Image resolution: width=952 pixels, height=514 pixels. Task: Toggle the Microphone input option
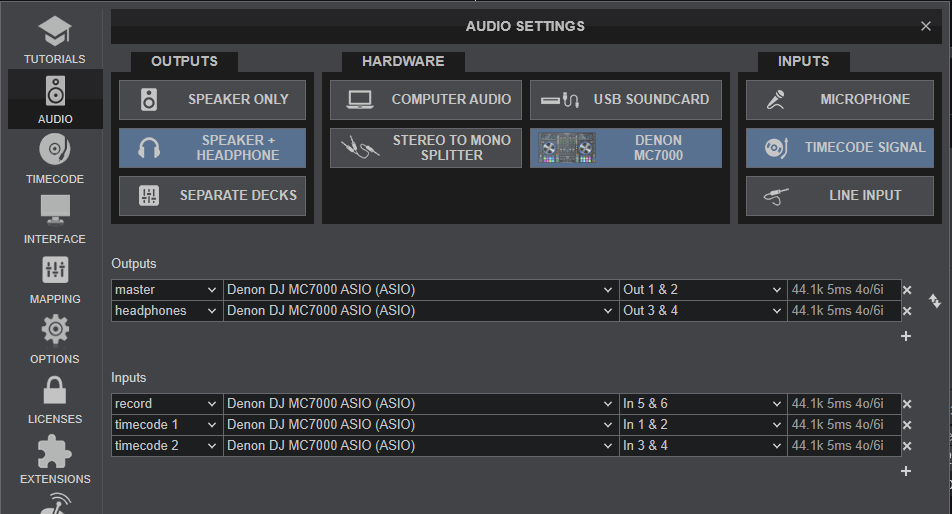(838, 100)
